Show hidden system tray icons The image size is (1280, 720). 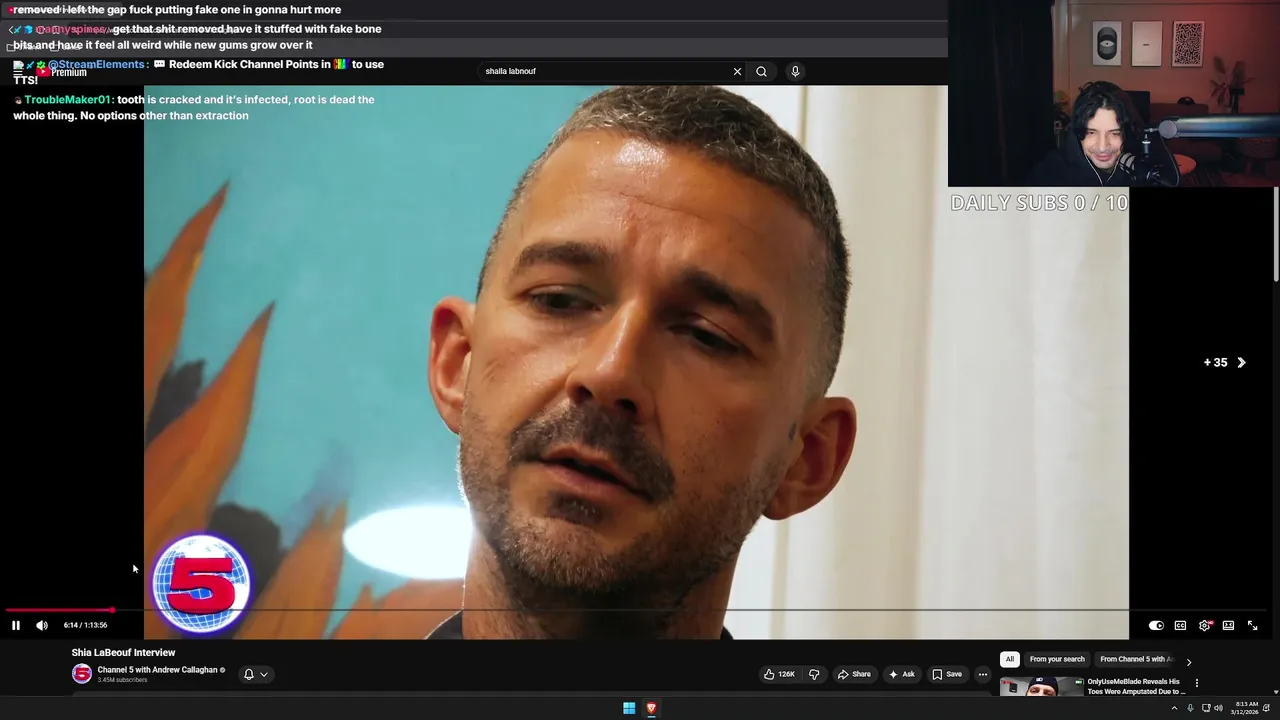pyautogui.click(x=1174, y=708)
